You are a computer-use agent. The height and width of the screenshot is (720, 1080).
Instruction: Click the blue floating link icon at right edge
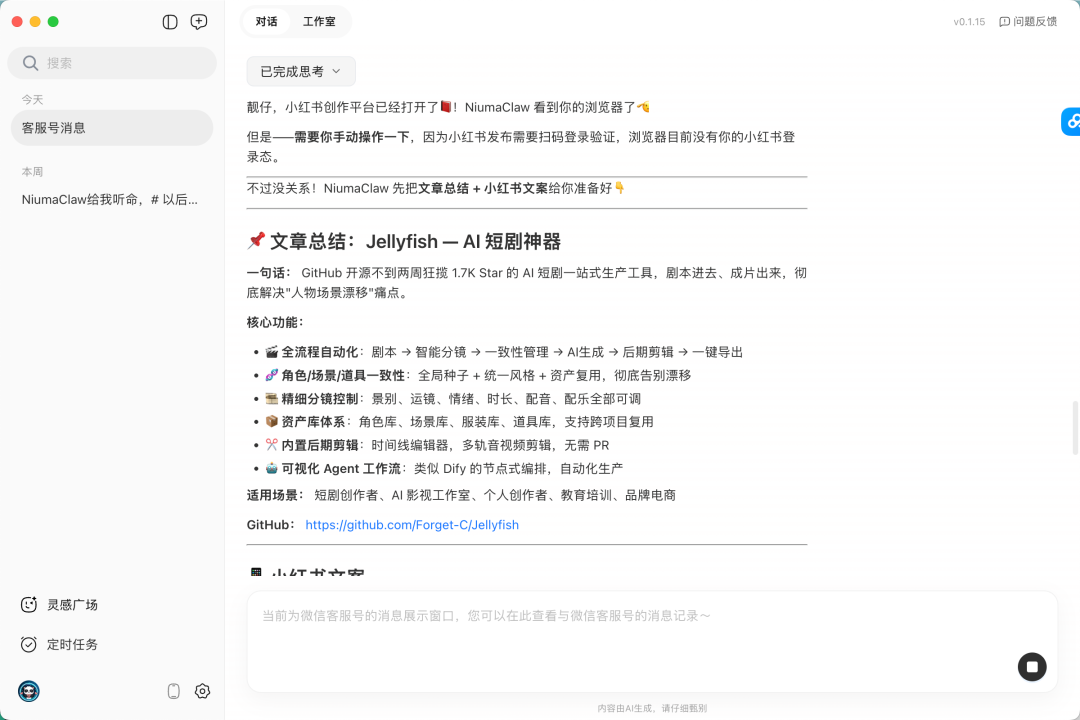[1071, 122]
